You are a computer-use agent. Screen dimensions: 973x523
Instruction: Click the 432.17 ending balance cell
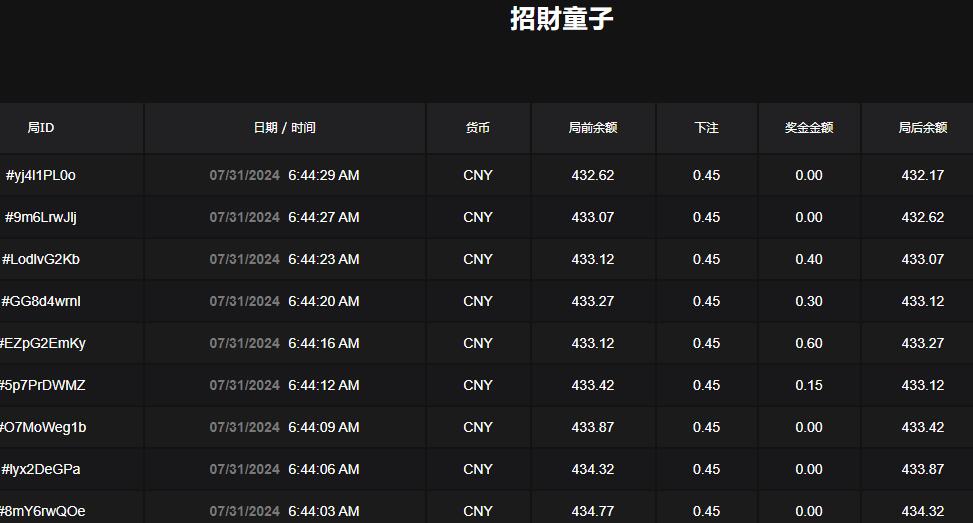(922, 175)
